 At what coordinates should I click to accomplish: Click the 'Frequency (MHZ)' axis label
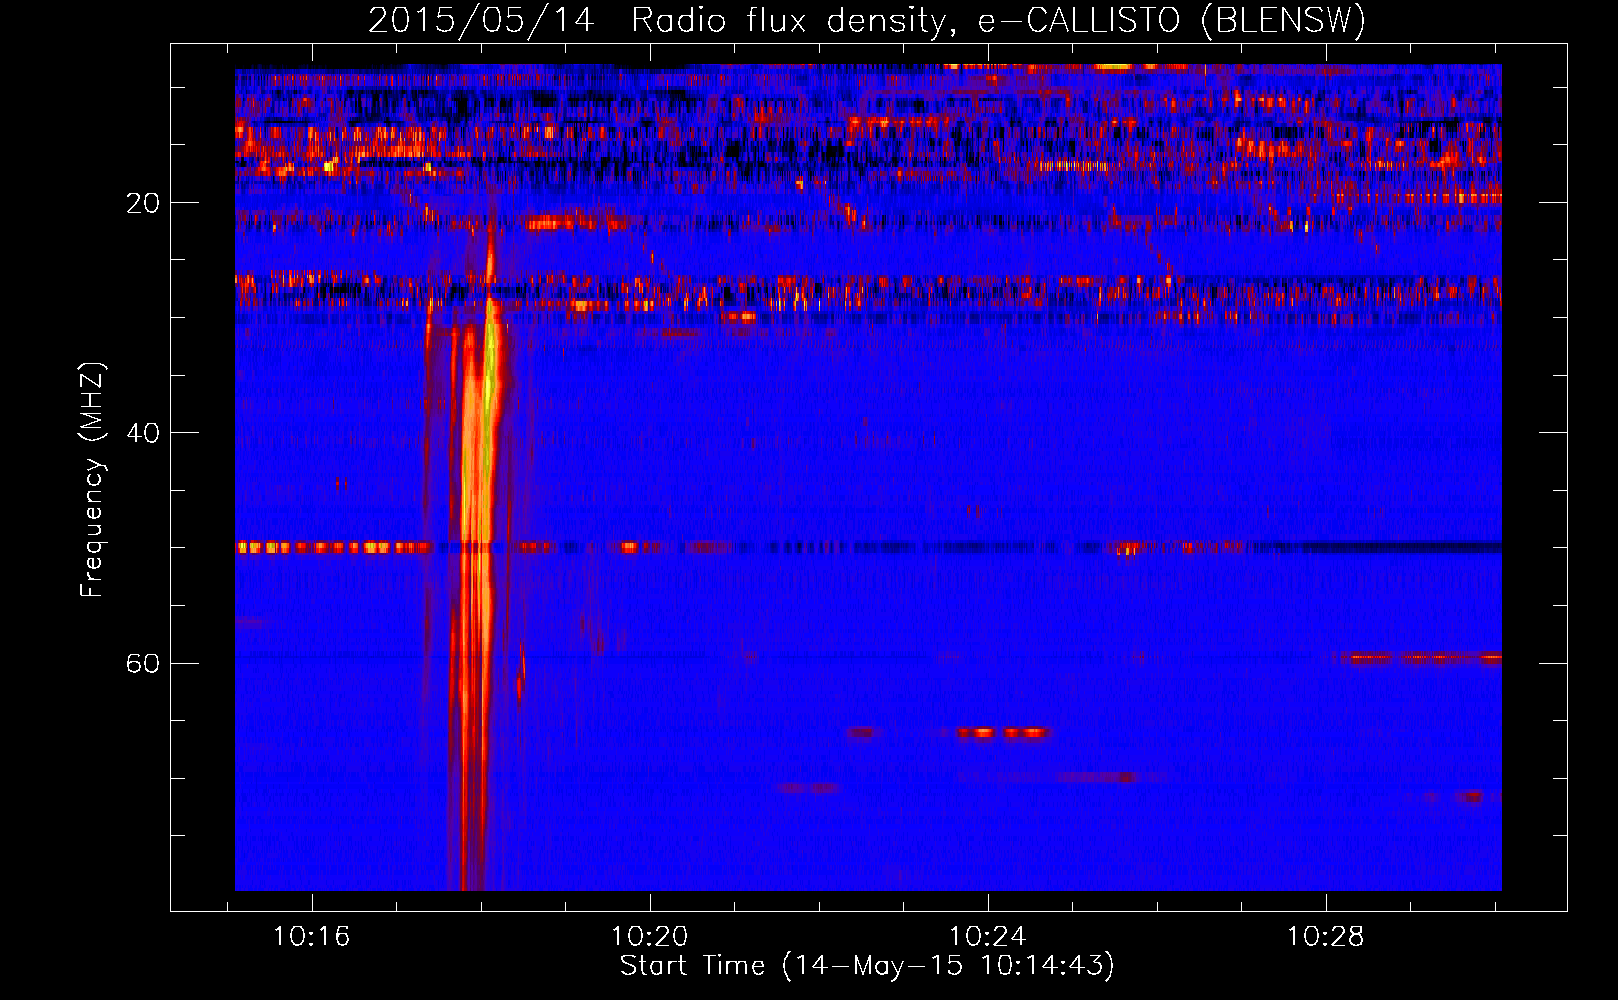(x=92, y=480)
